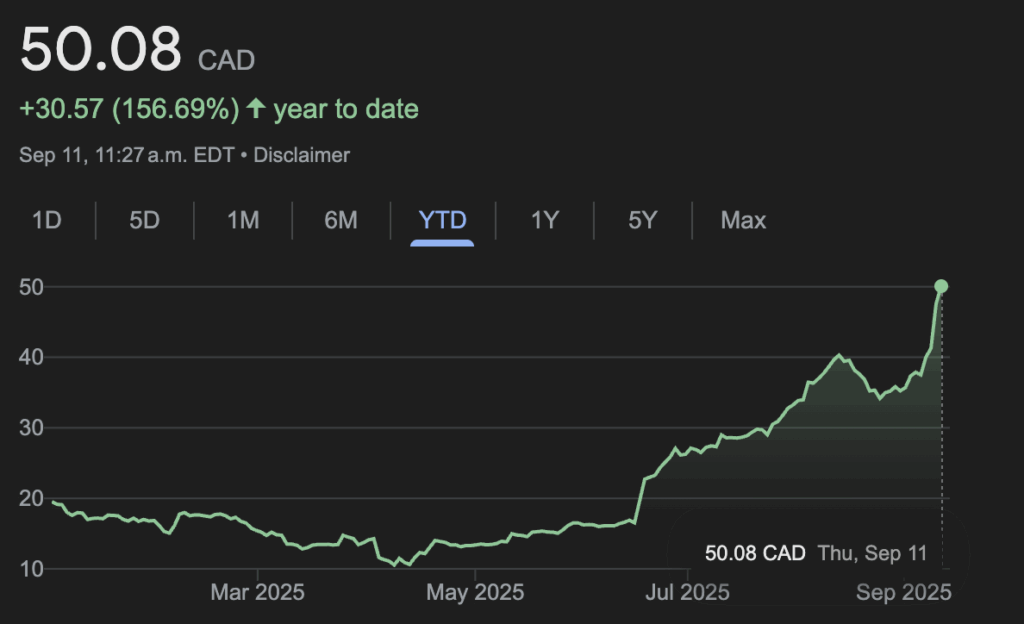The height and width of the screenshot is (624, 1024).
Task: Click the green up-arrow icon
Action: point(256,109)
